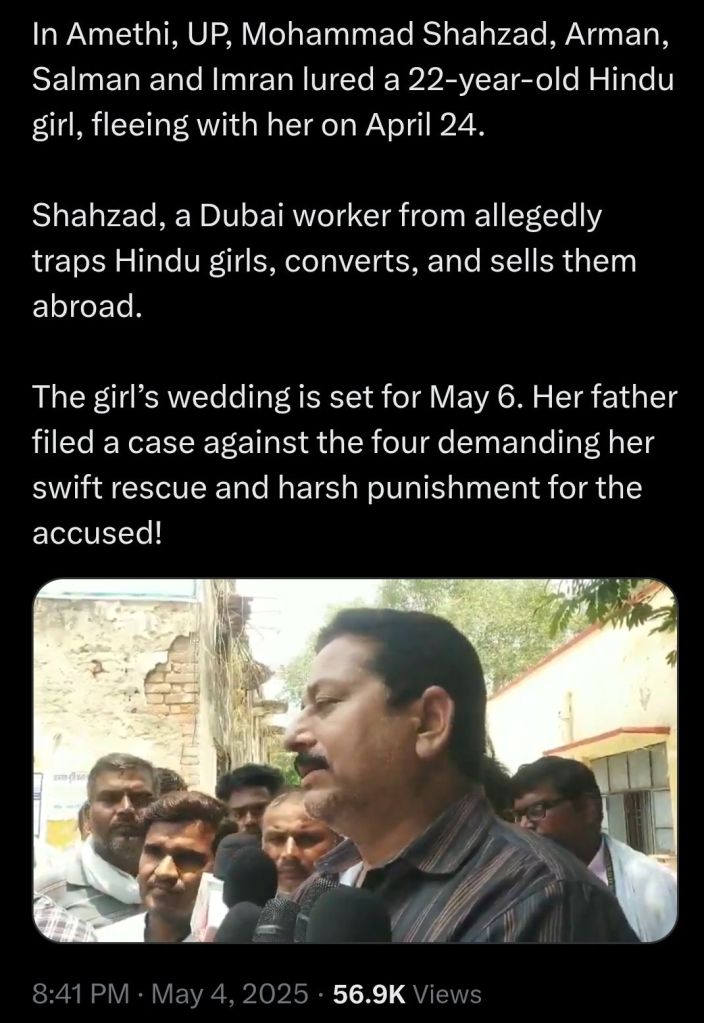Click the May 4, 2025 date
Screen dimensions: 704x1023
point(230,994)
